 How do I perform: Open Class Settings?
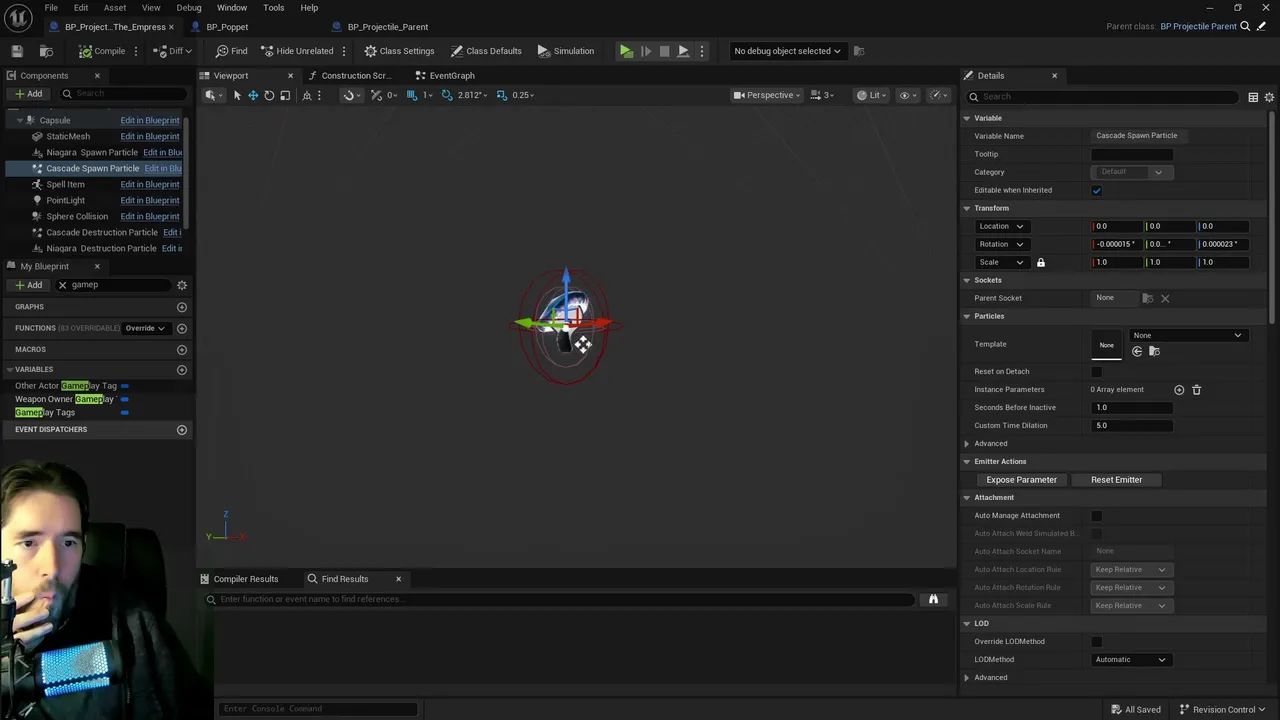(x=399, y=51)
